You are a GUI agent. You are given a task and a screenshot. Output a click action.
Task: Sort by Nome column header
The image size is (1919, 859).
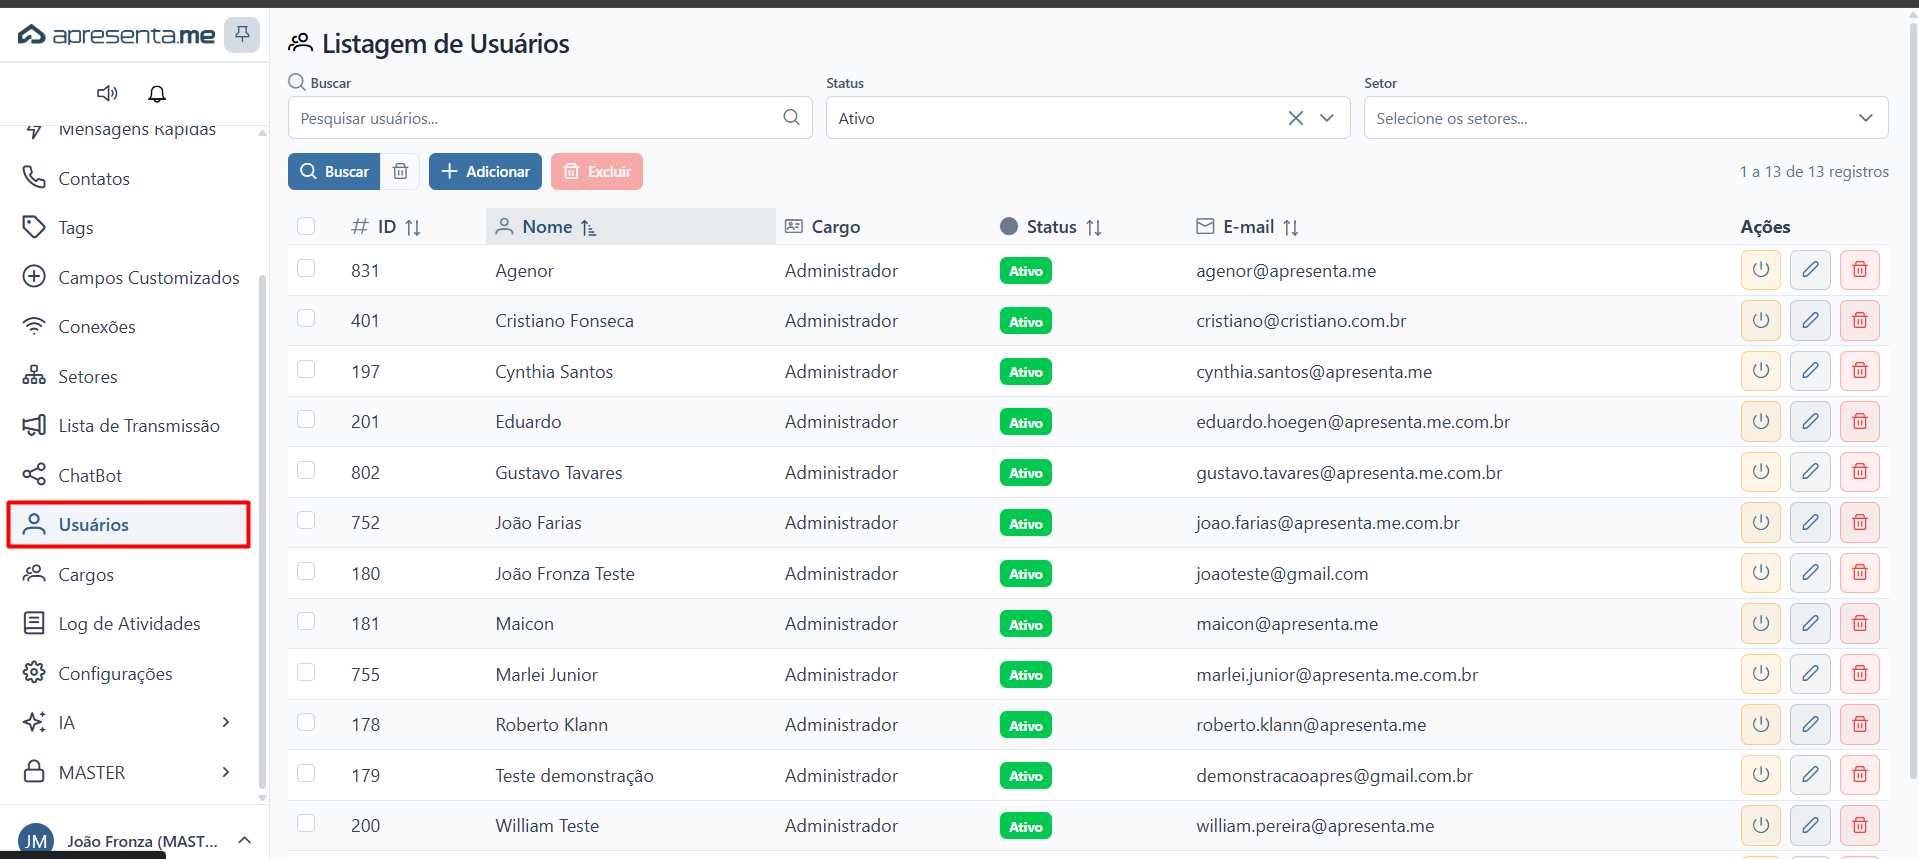[x=630, y=226]
